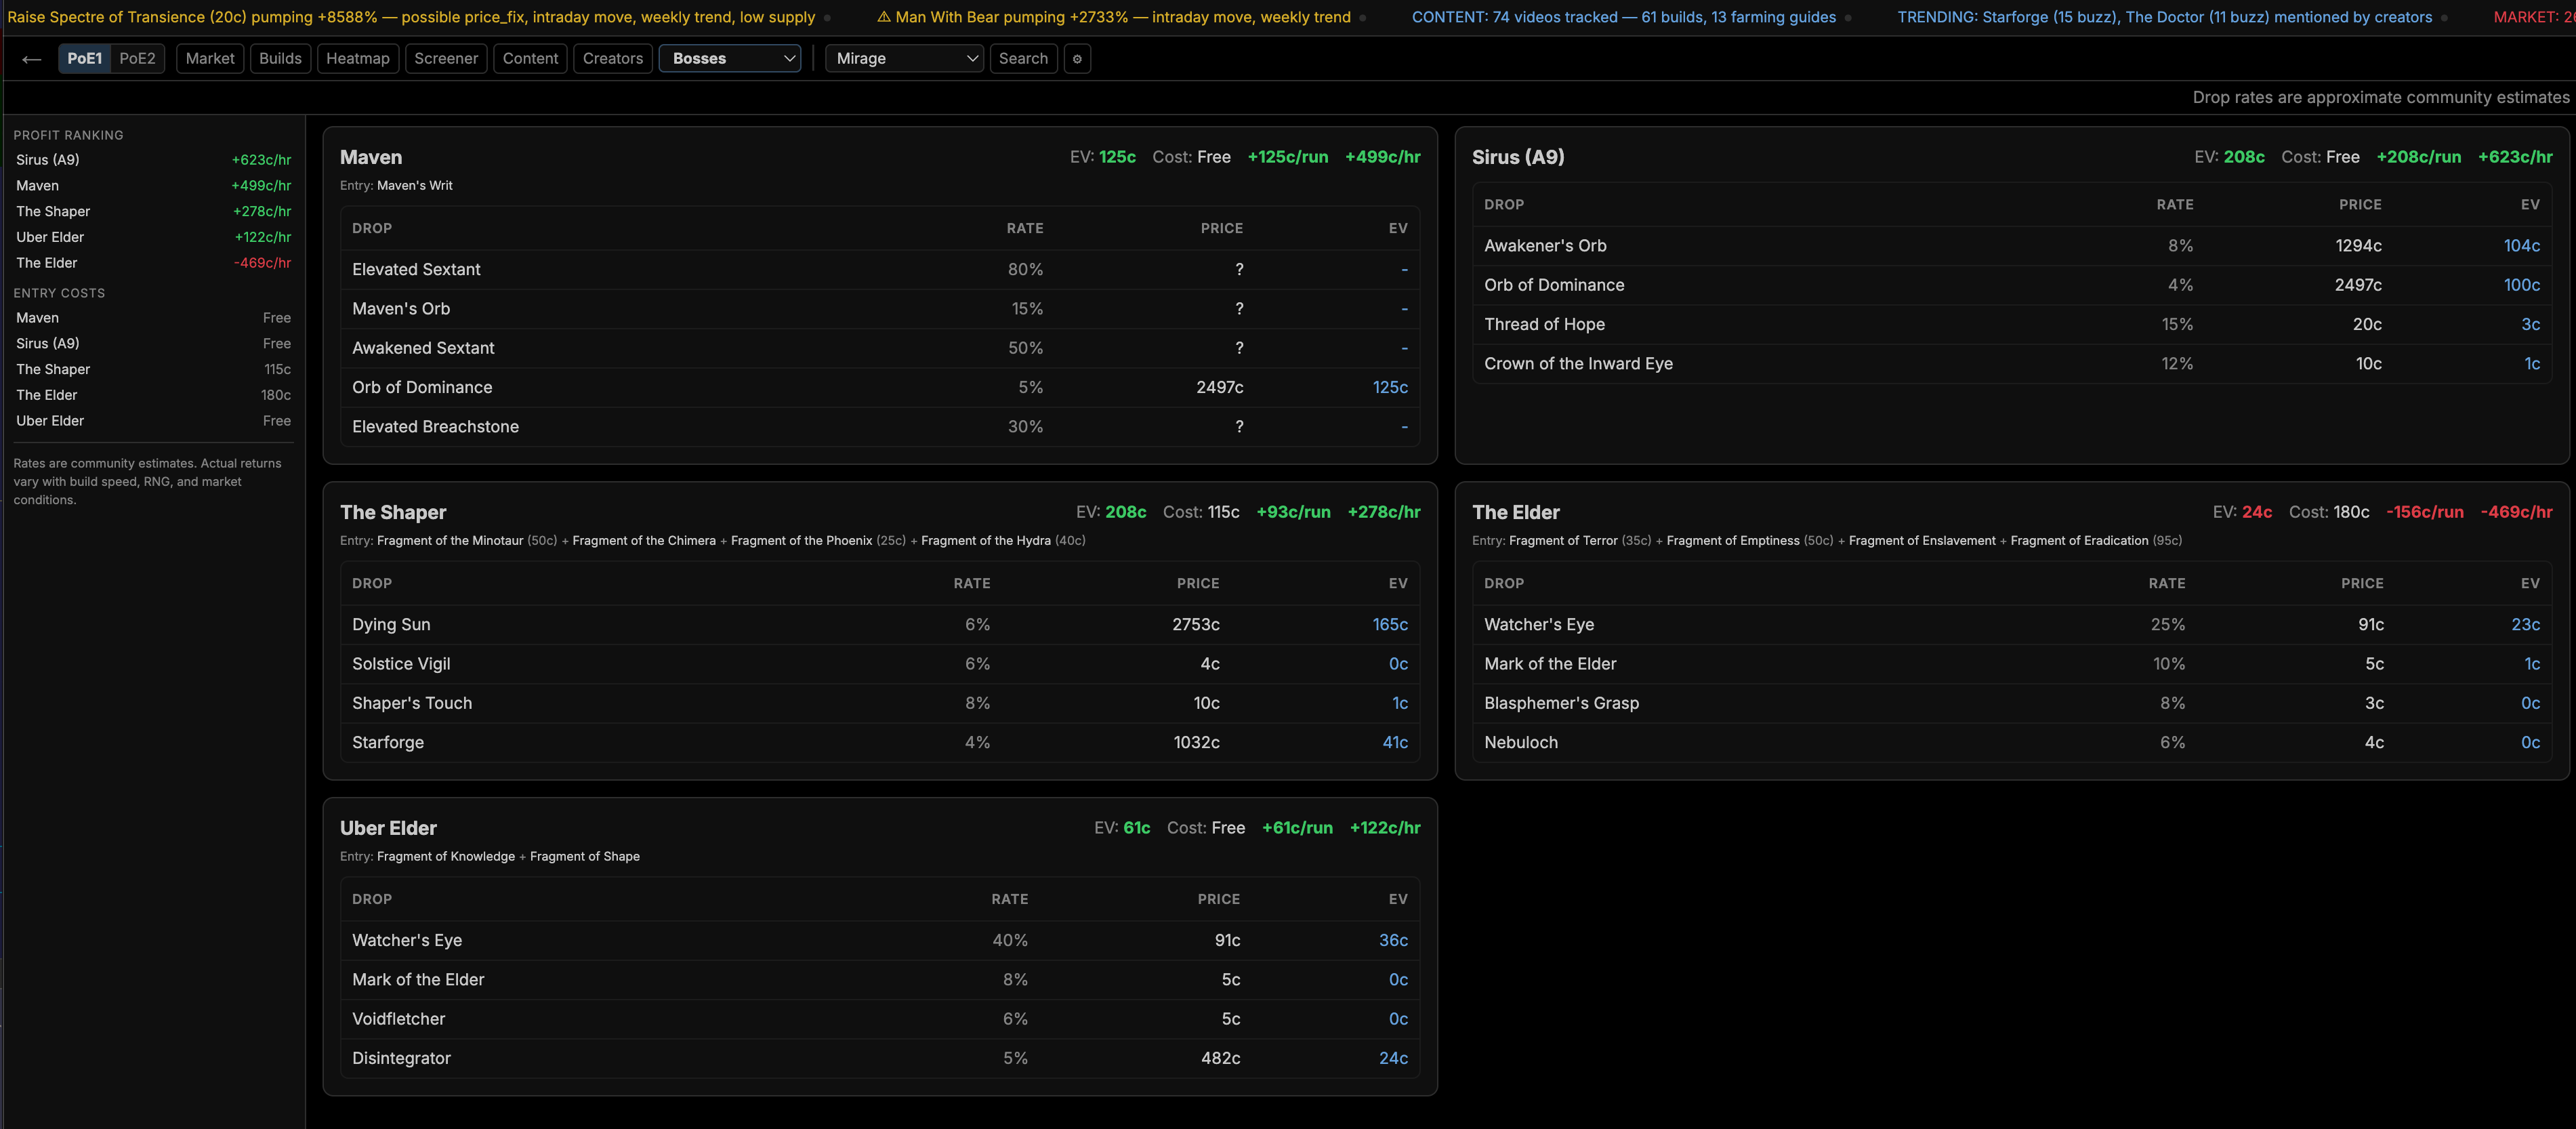Select the PoE1 game toggle
The image size is (2576, 1129).
pos(85,59)
